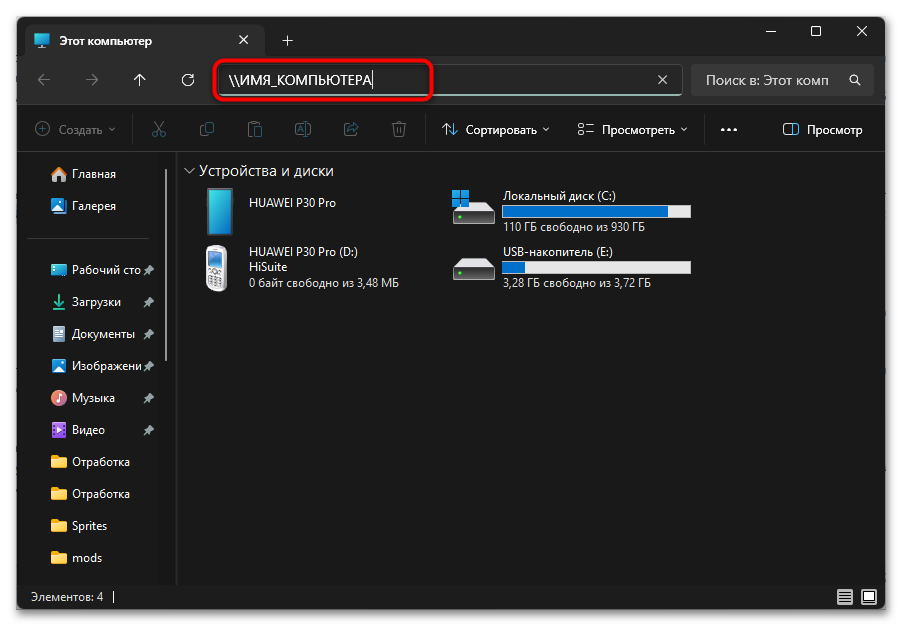Viewport: 902px width, 626px height.
Task: Click the Copy toolbar icon
Action: click(207, 129)
